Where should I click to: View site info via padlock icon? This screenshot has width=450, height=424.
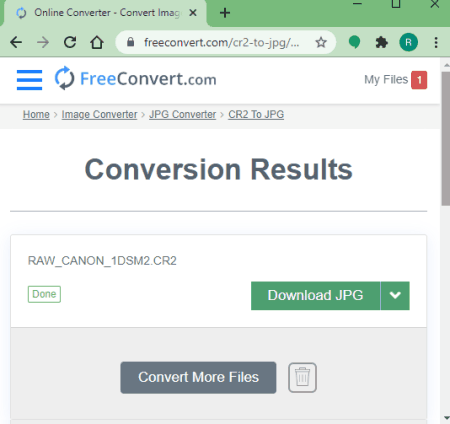point(131,42)
